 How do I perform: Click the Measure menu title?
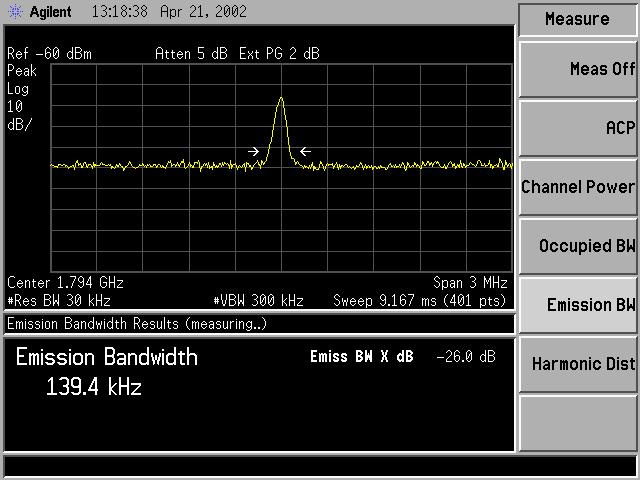click(578, 19)
